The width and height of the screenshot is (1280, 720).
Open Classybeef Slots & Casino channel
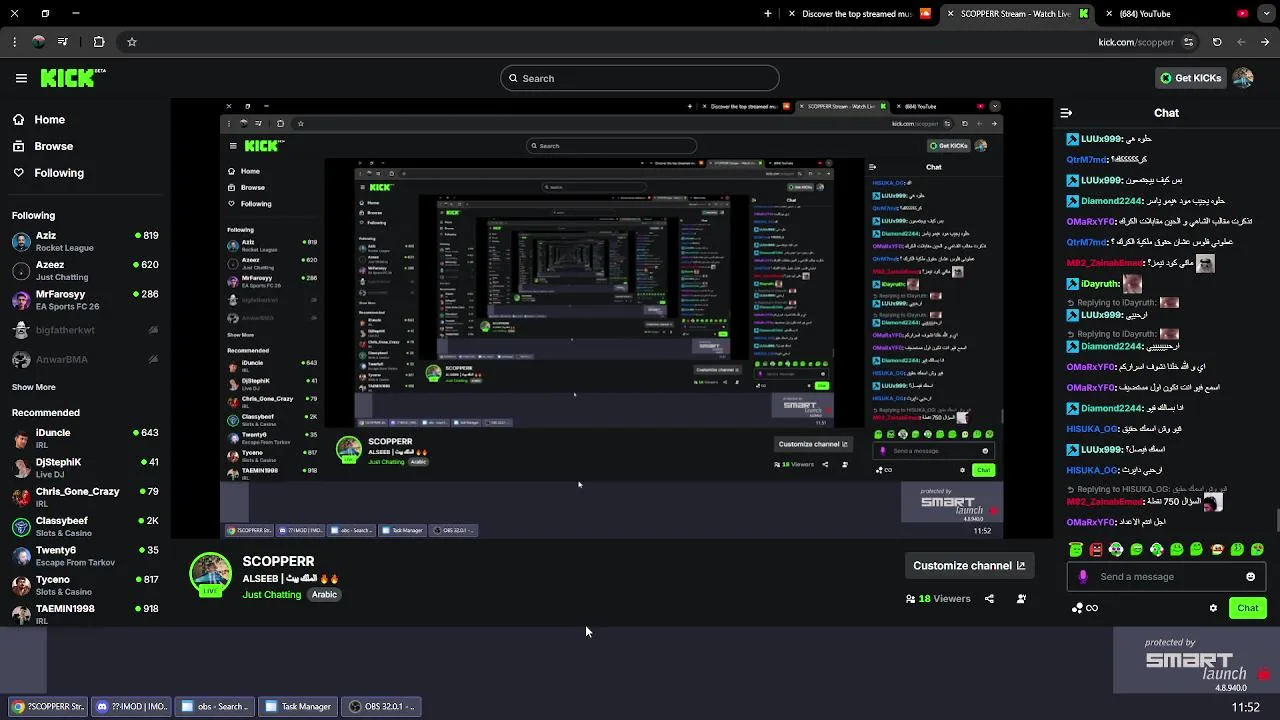tap(85, 526)
